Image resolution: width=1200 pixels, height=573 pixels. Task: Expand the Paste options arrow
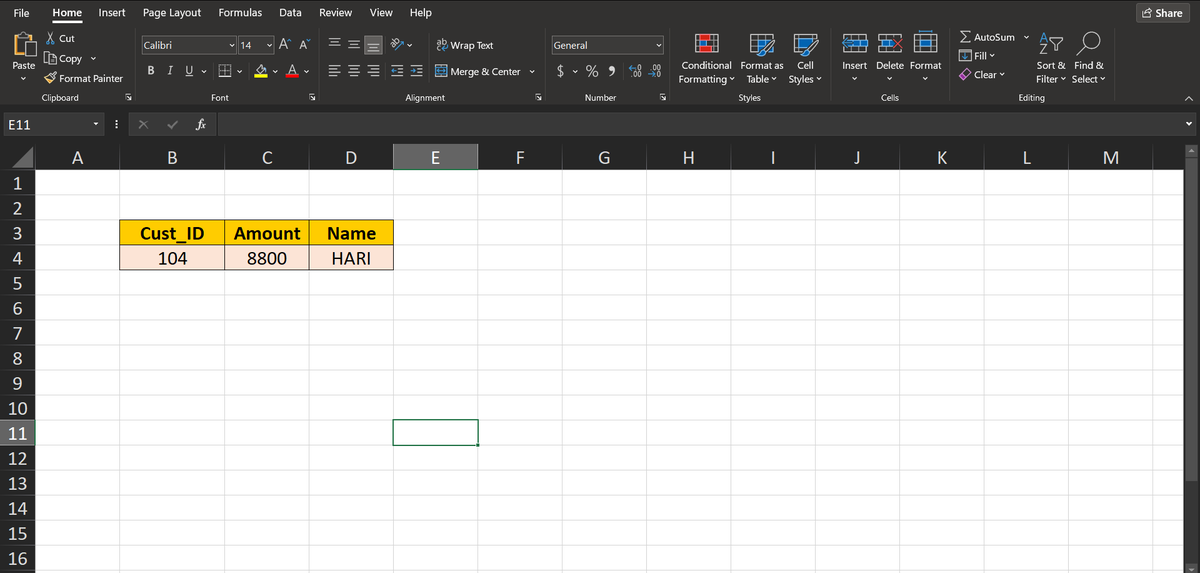21,80
